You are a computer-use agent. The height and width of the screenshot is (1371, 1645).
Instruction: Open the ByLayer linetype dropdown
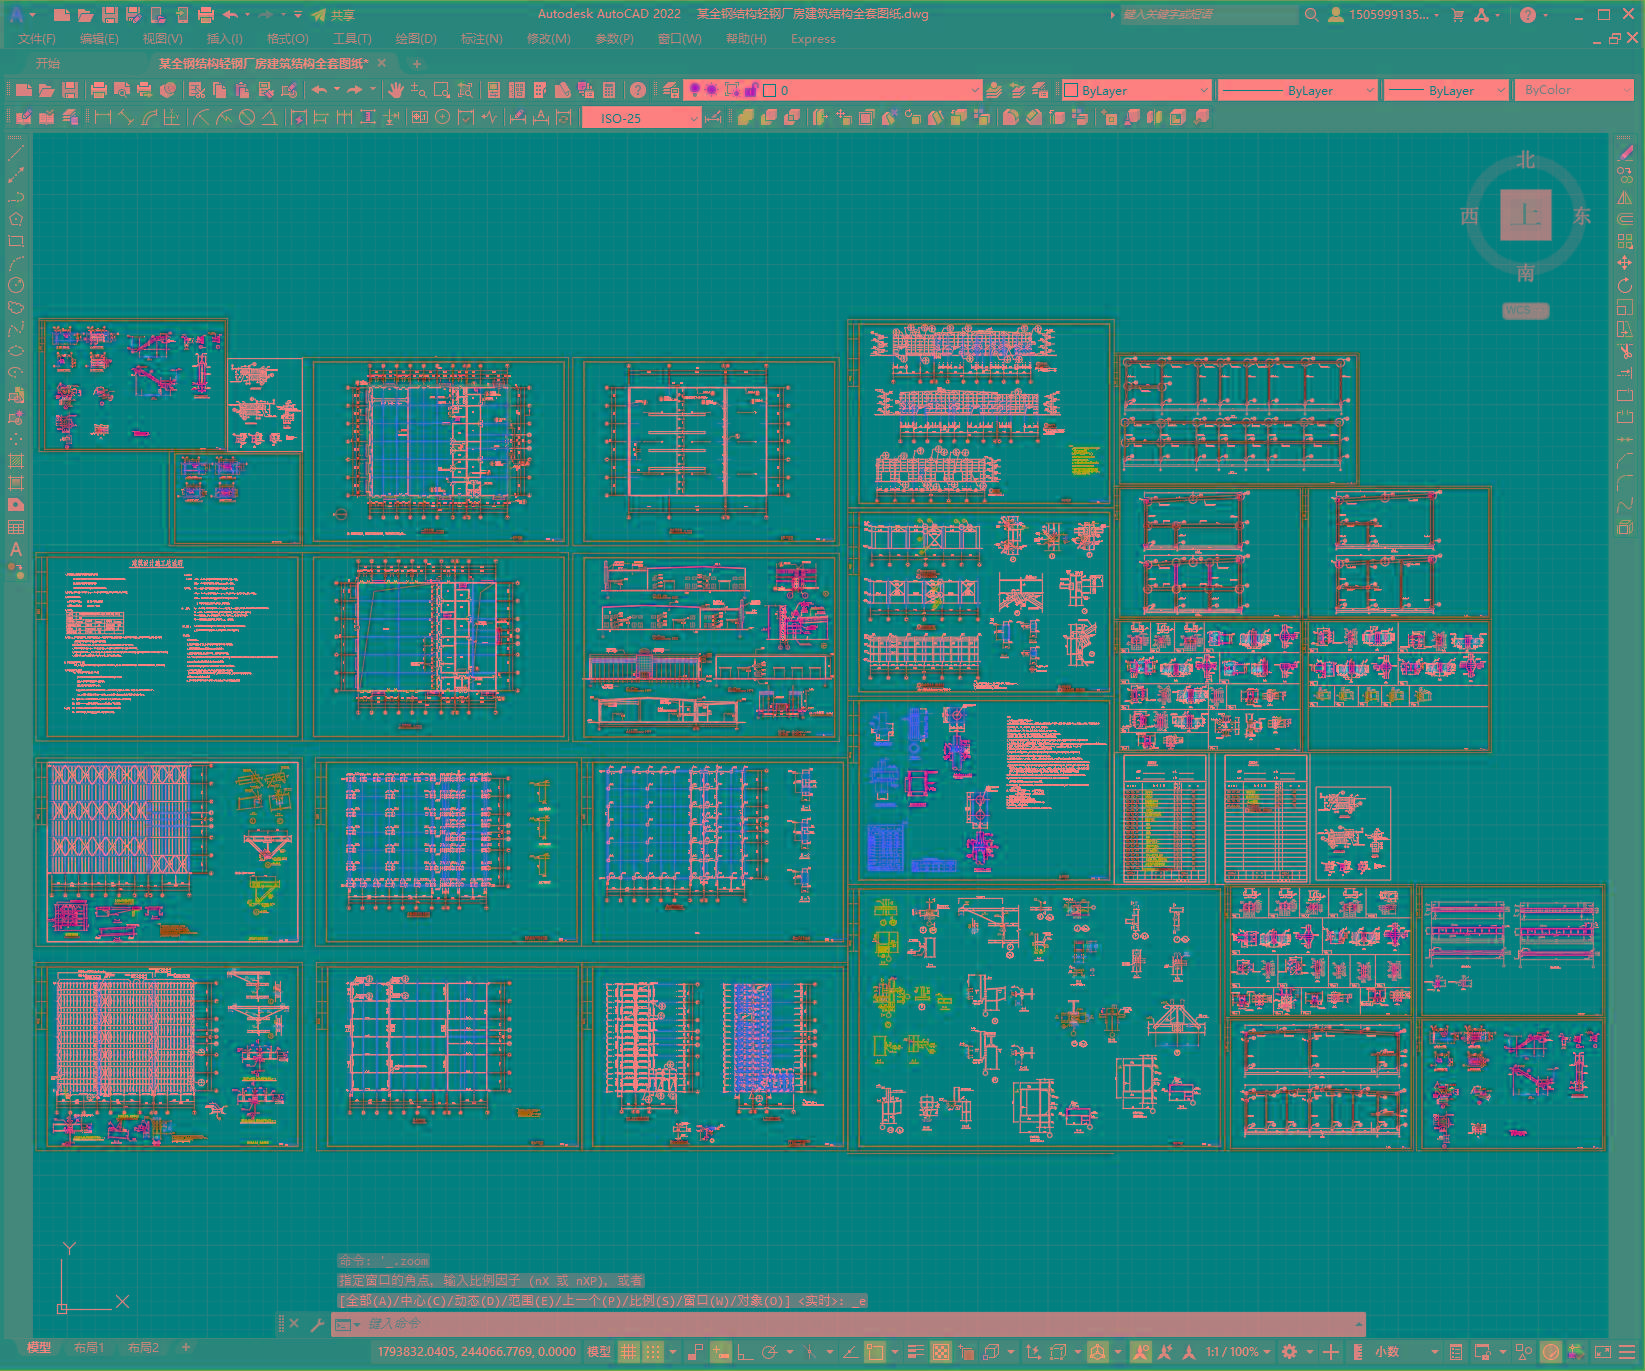pos(1298,90)
